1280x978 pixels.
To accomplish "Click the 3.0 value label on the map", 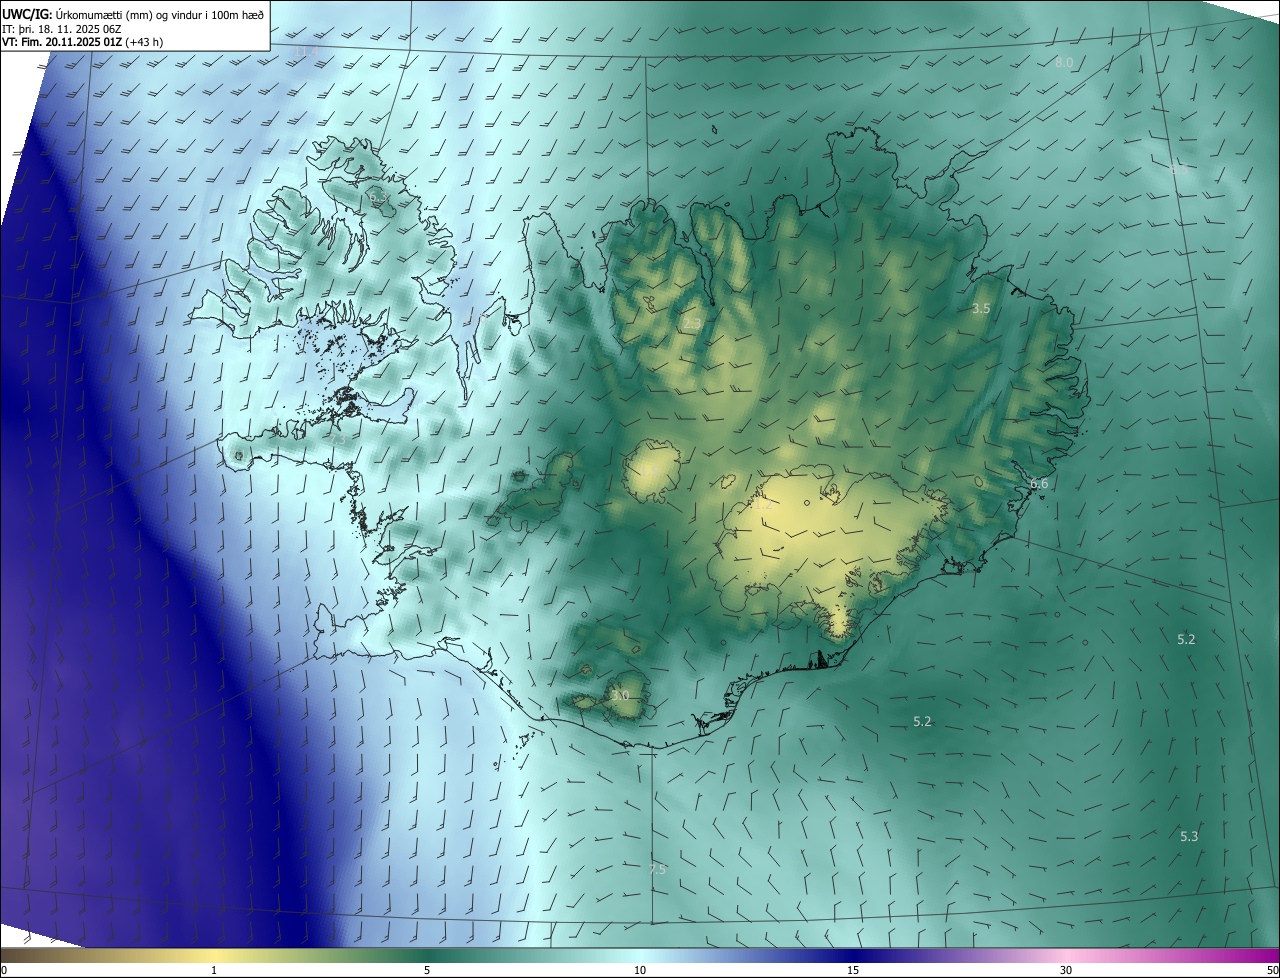I will [620, 695].
